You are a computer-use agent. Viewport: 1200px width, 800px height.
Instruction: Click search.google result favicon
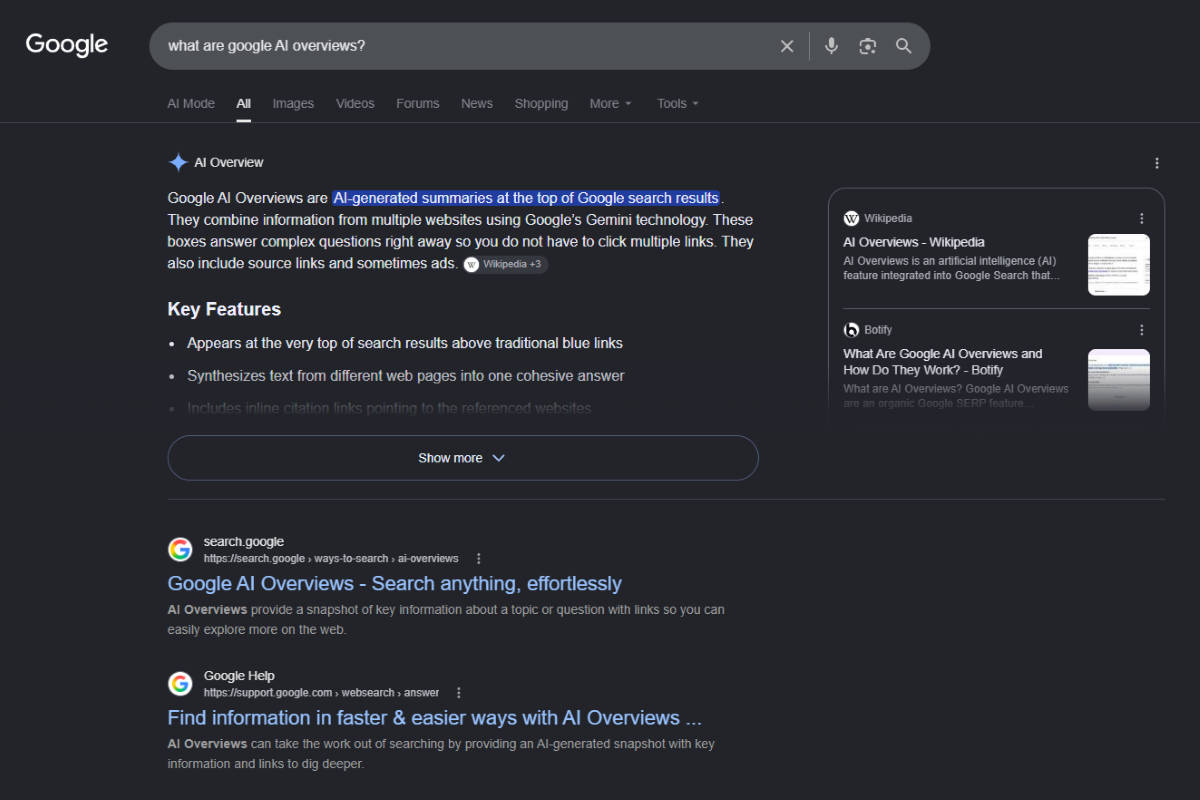pyautogui.click(x=180, y=549)
